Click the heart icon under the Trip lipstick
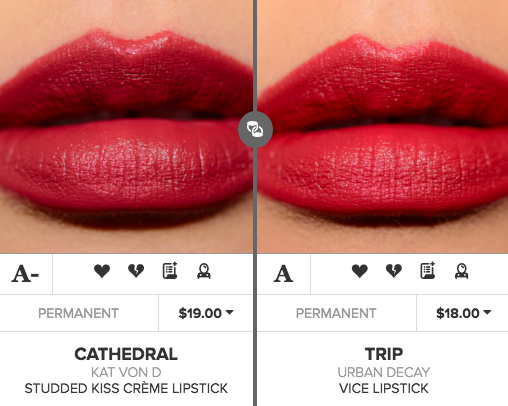 click(360, 271)
